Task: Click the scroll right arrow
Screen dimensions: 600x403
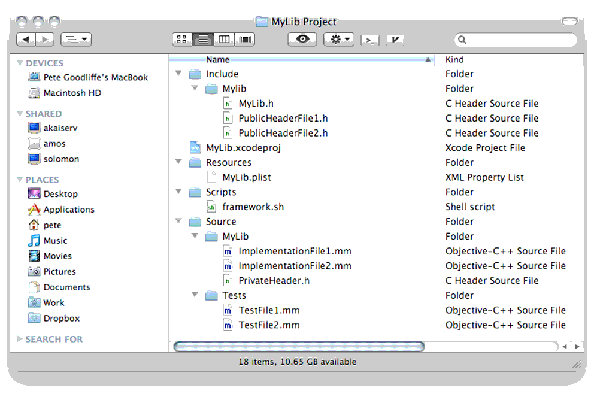Action: point(576,347)
